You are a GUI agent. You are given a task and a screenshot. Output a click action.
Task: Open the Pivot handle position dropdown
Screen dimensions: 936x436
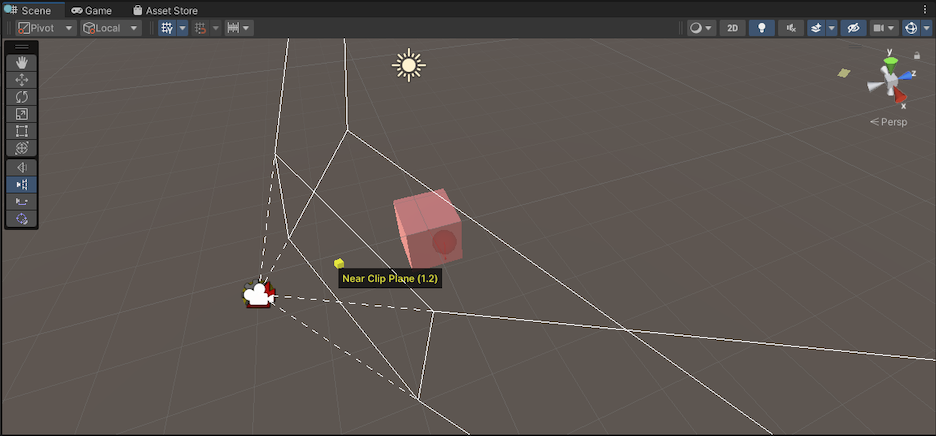pos(46,28)
